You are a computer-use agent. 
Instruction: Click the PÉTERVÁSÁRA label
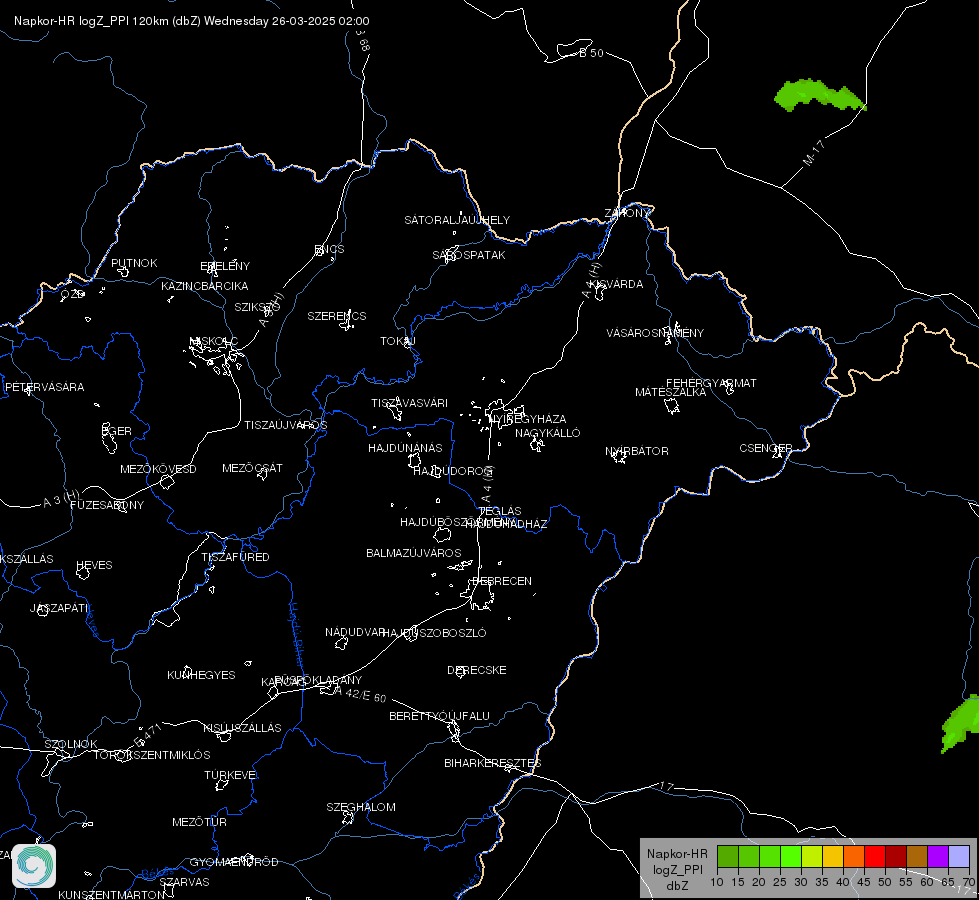pos(44,387)
